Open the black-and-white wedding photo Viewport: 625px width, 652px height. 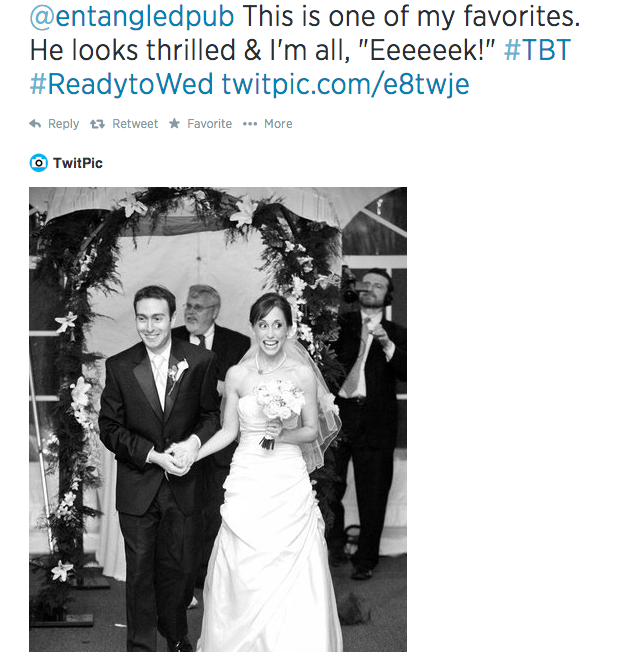pos(218,420)
